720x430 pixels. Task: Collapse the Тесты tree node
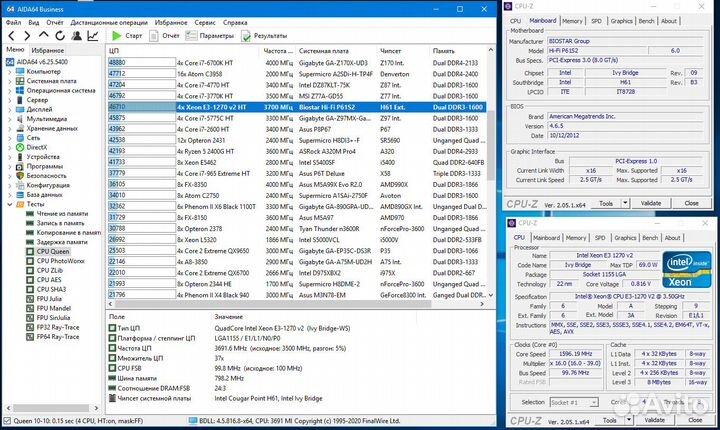click(10, 204)
